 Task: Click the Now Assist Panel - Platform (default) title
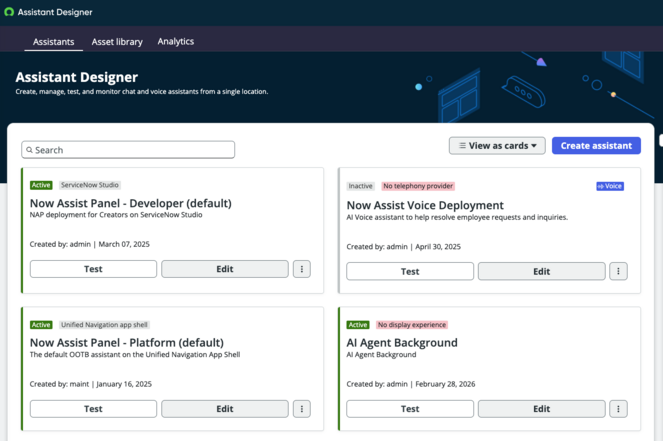127,342
